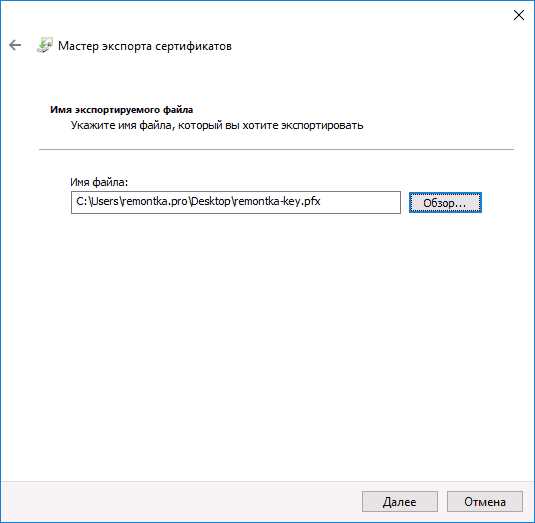Viewport: 535px width, 523px height.
Task: Proceed with the Далее button
Action: (x=400, y=502)
